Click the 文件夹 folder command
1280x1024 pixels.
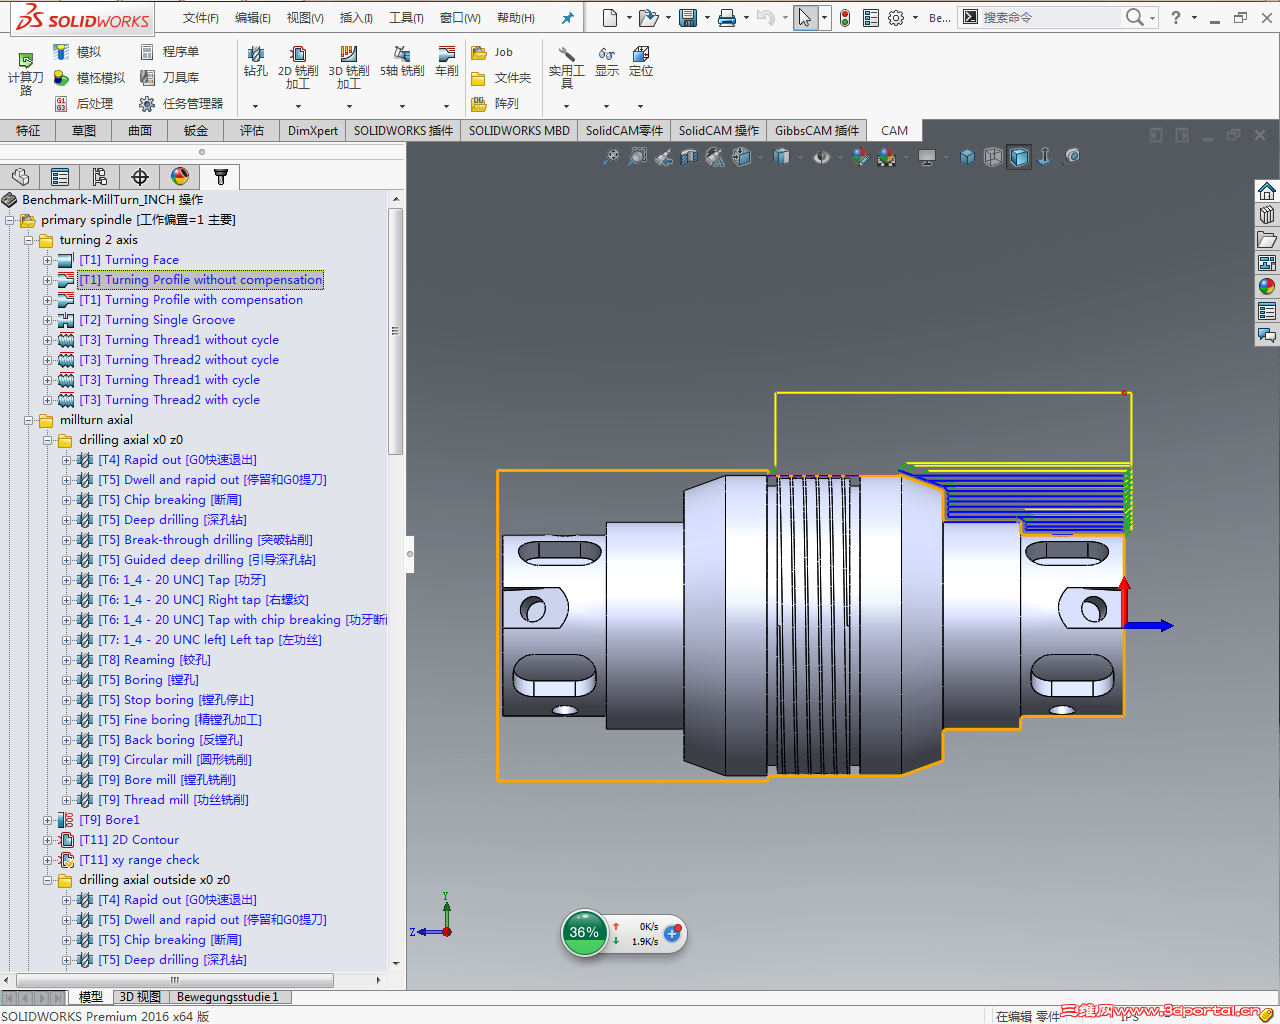pos(501,78)
